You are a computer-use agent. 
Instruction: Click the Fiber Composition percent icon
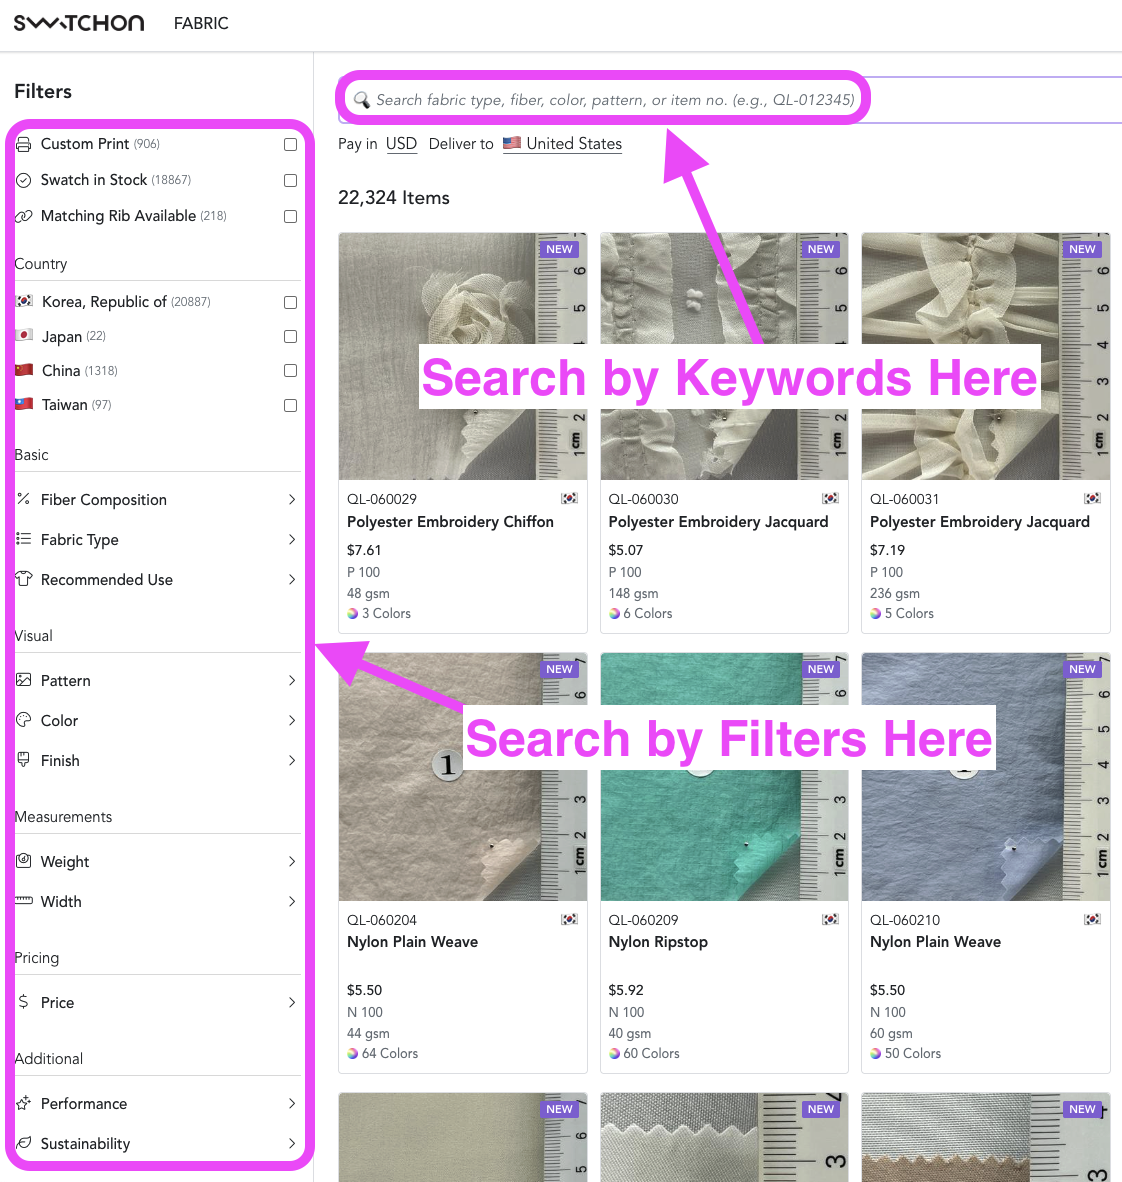click(x=24, y=499)
